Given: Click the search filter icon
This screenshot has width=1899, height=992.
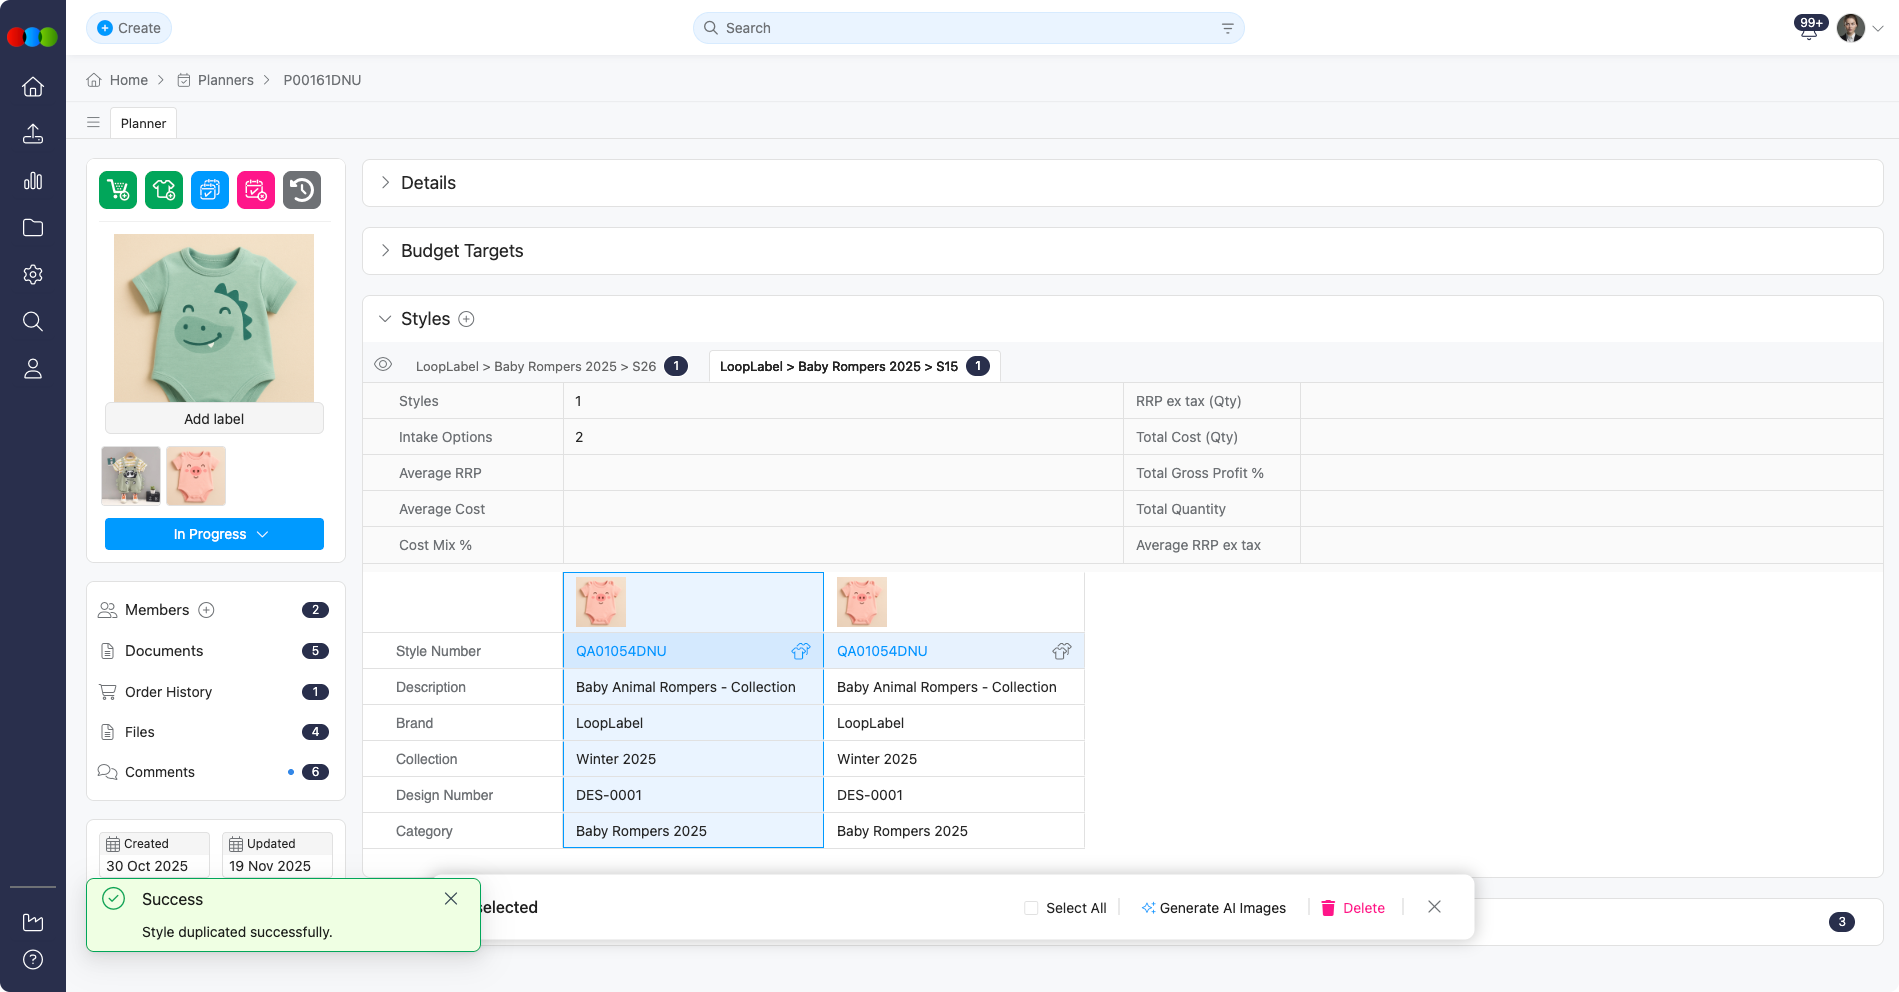Looking at the screenshot, I should (1227, 28).
